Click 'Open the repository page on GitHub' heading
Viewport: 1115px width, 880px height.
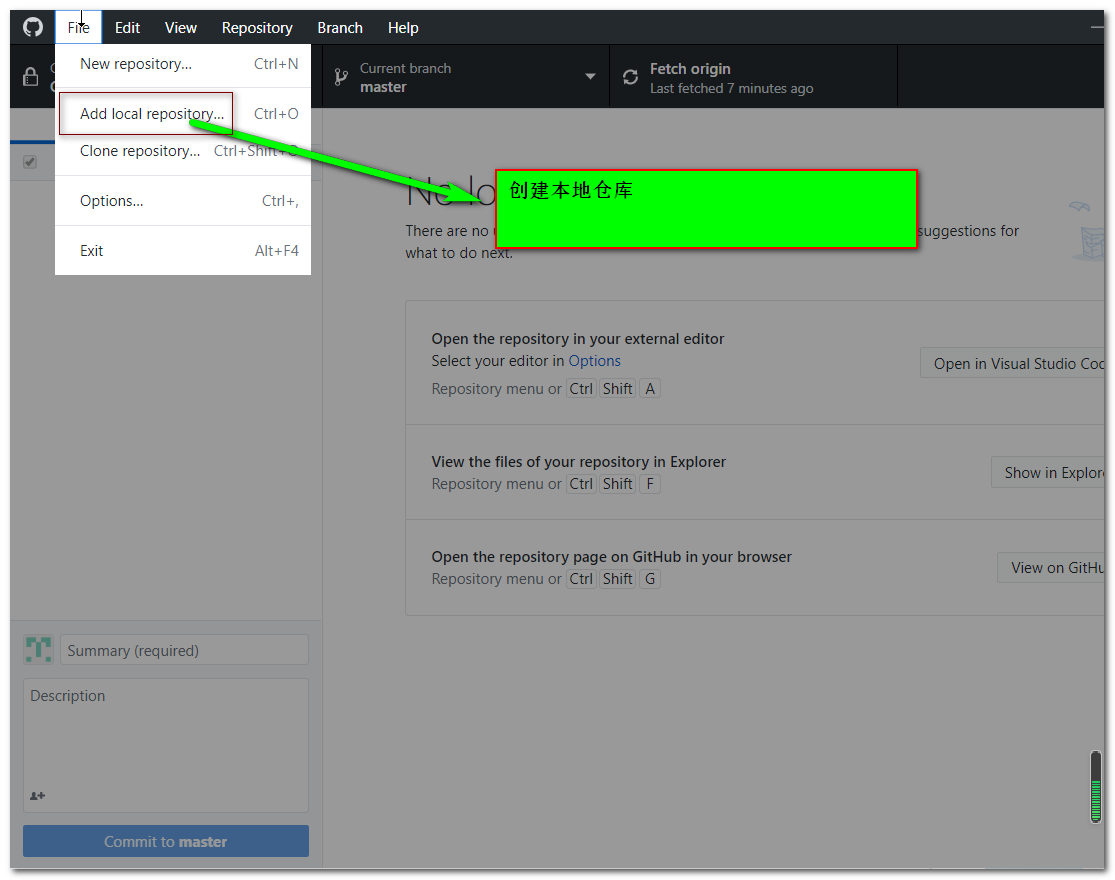(x=611, y=557)
